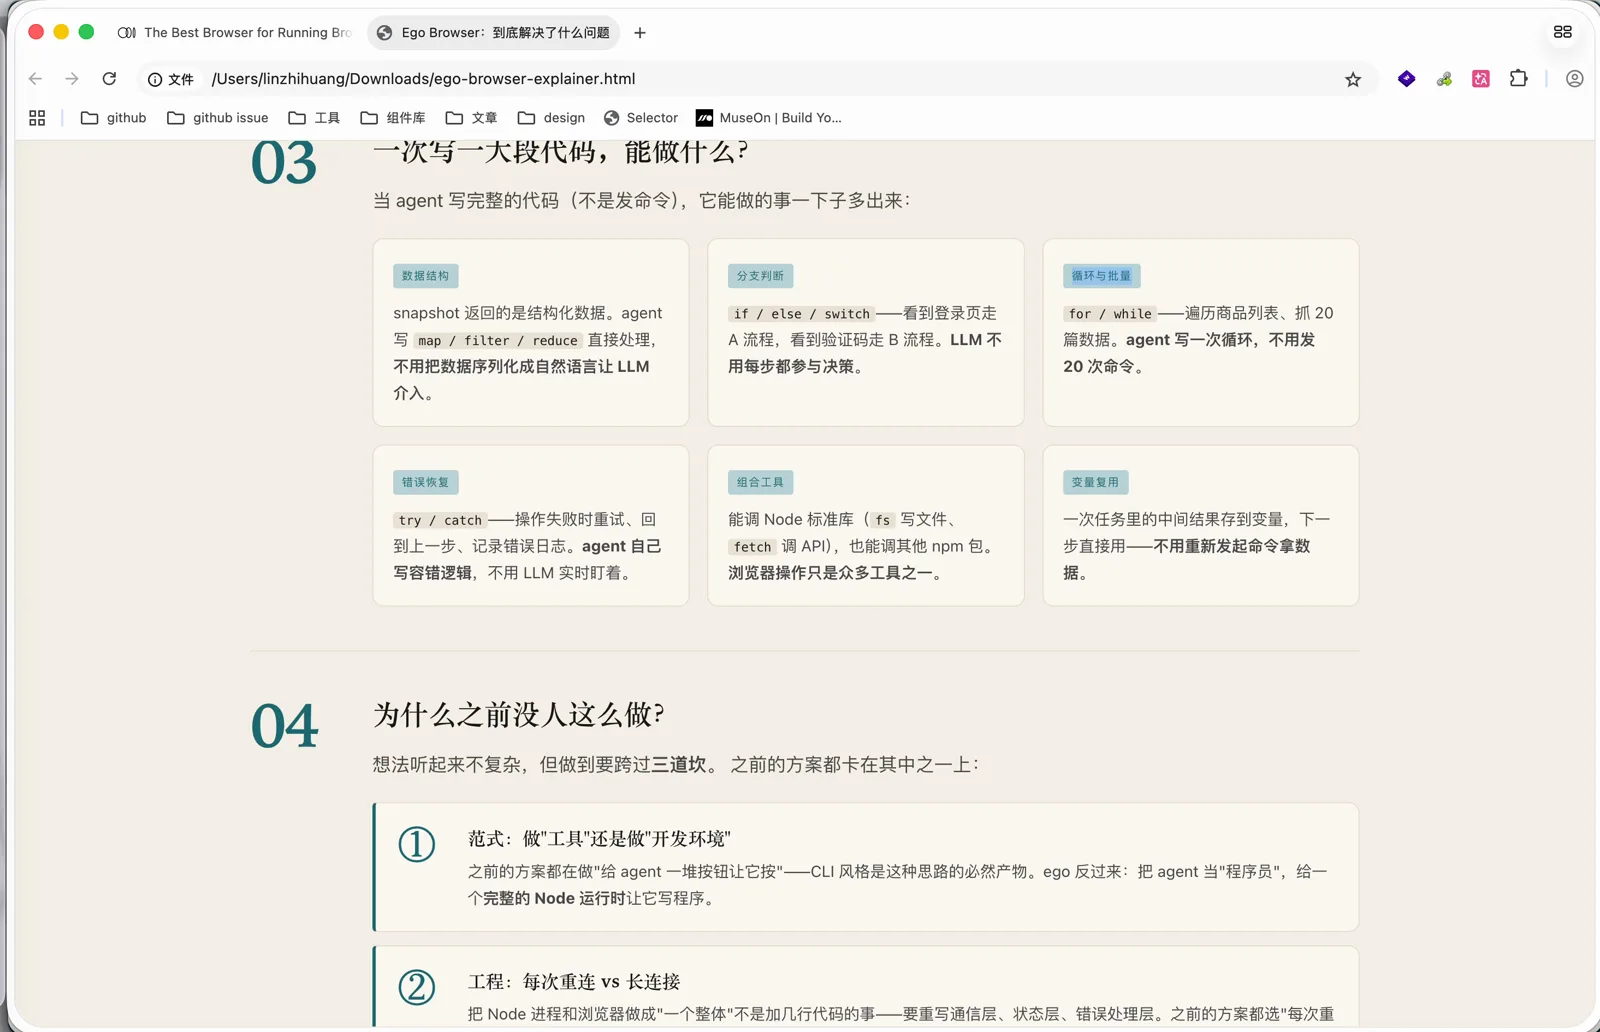Image resolution: width=1600 pixels, height=1032 pixels.
Task: Open the profile avatar menu
Action: tap(1575, 79)
